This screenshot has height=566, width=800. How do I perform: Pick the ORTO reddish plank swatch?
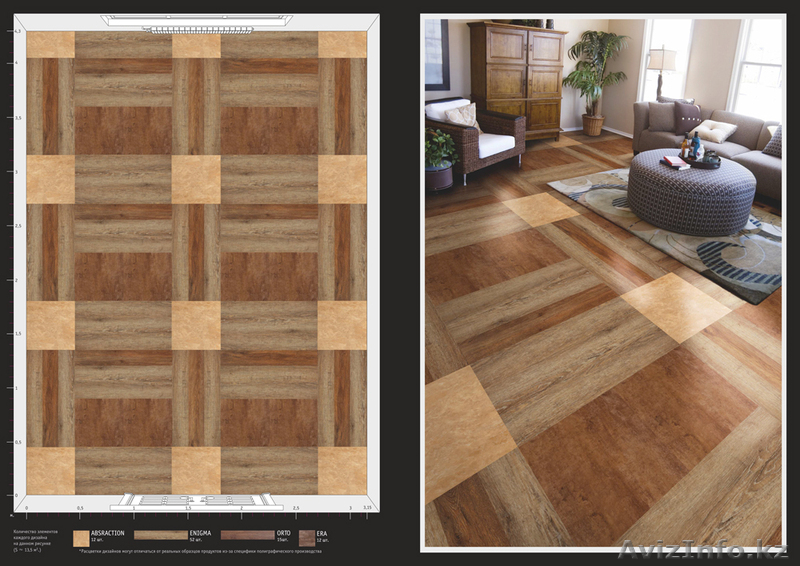pyautogui.click(x=247, y=535)
